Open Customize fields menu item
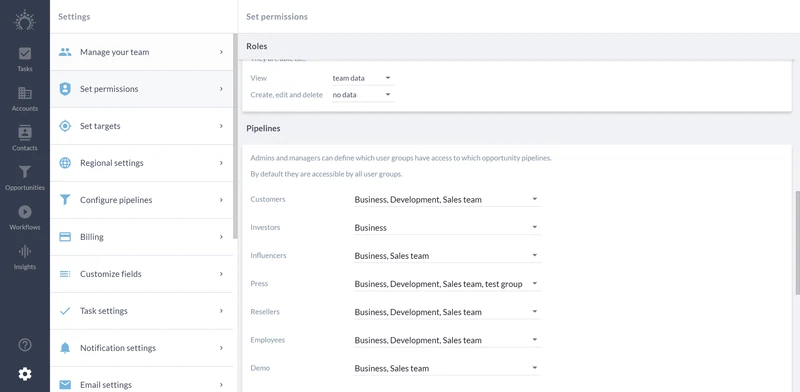800x392 pixels. click(142, 274)
